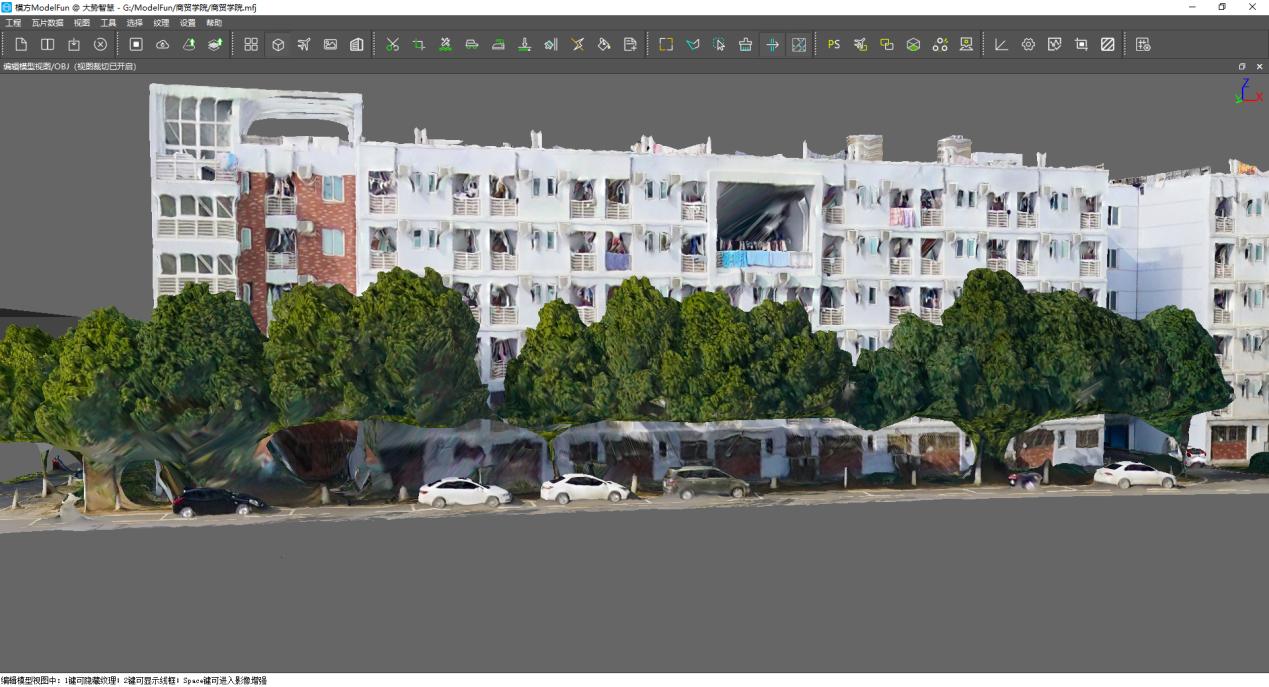Click the green-topped cube icon
The height and width of the screenshot is (687, 1269).
point(913,44)
